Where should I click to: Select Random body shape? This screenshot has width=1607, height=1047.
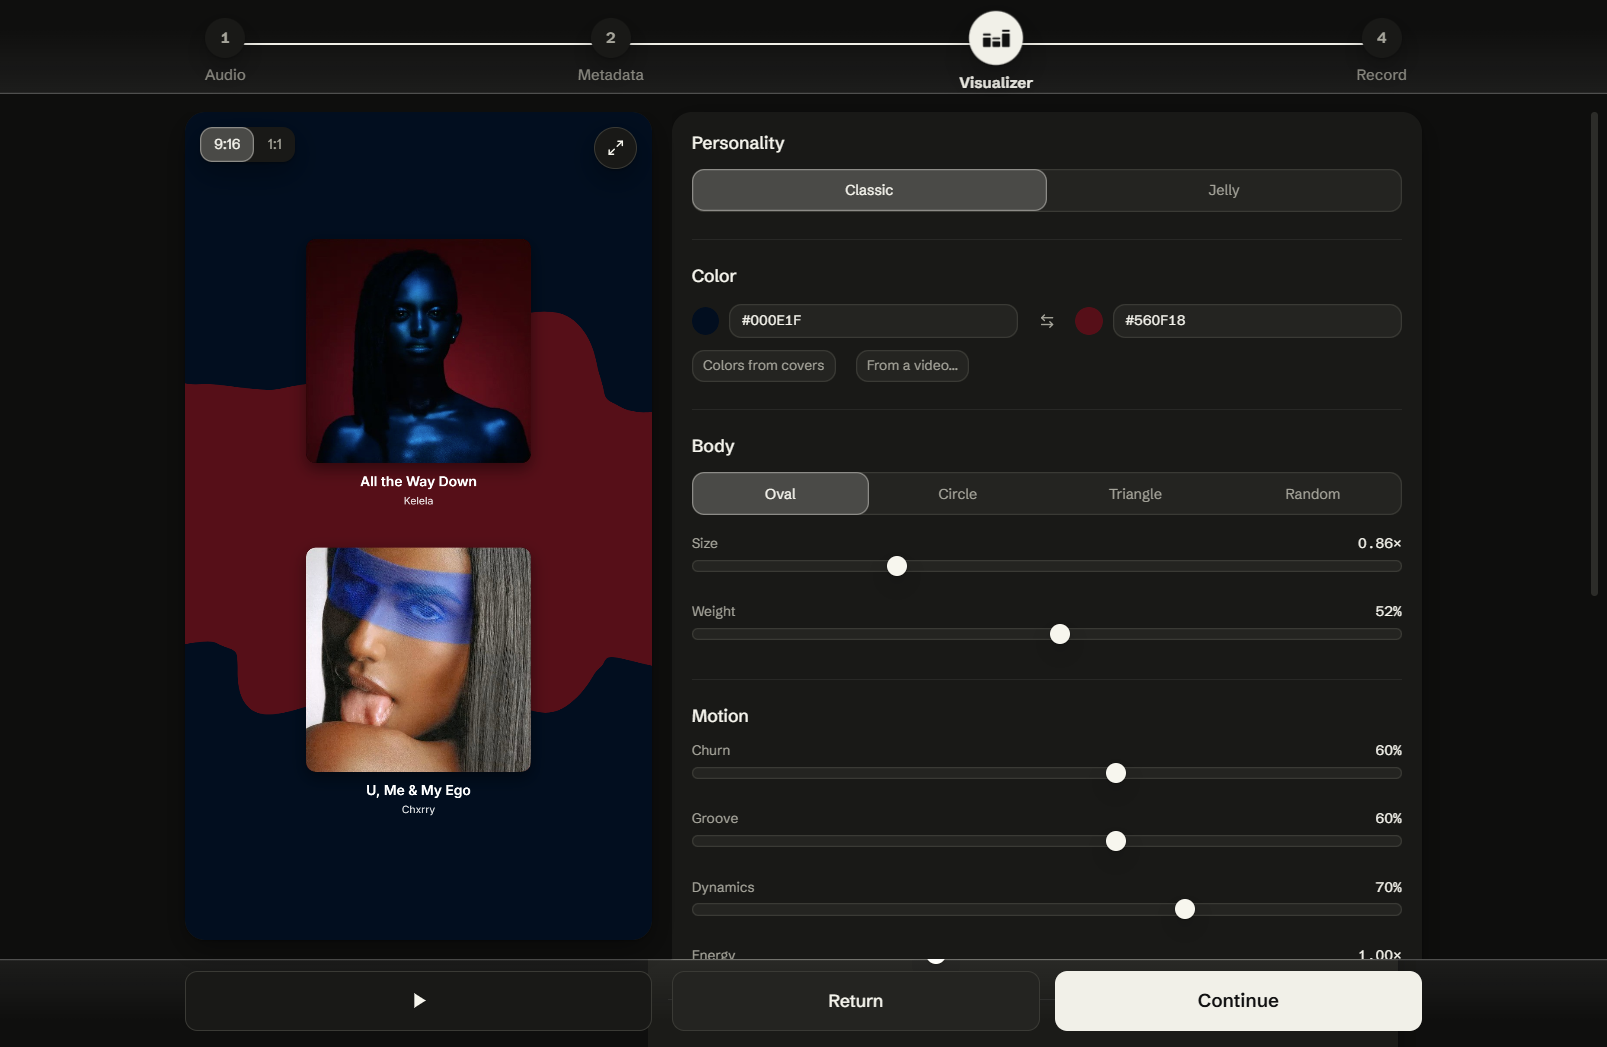(x=1313, y=494)
